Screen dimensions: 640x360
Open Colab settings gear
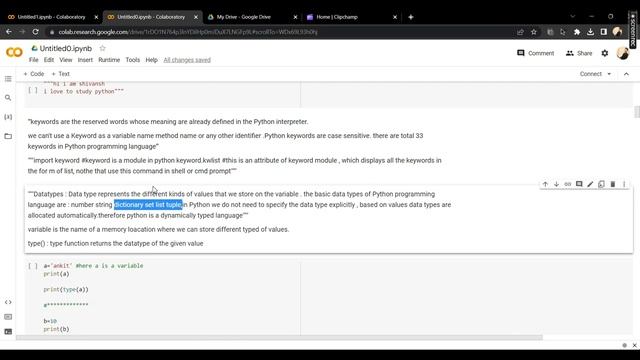click(605, 53)
